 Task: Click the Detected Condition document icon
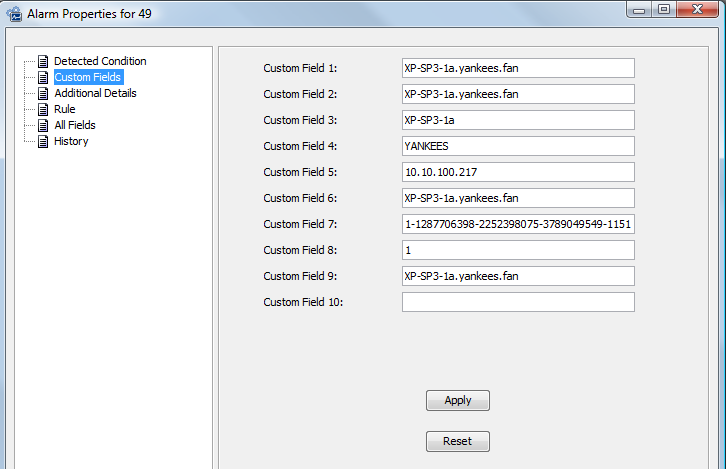[x=43, y=61]
